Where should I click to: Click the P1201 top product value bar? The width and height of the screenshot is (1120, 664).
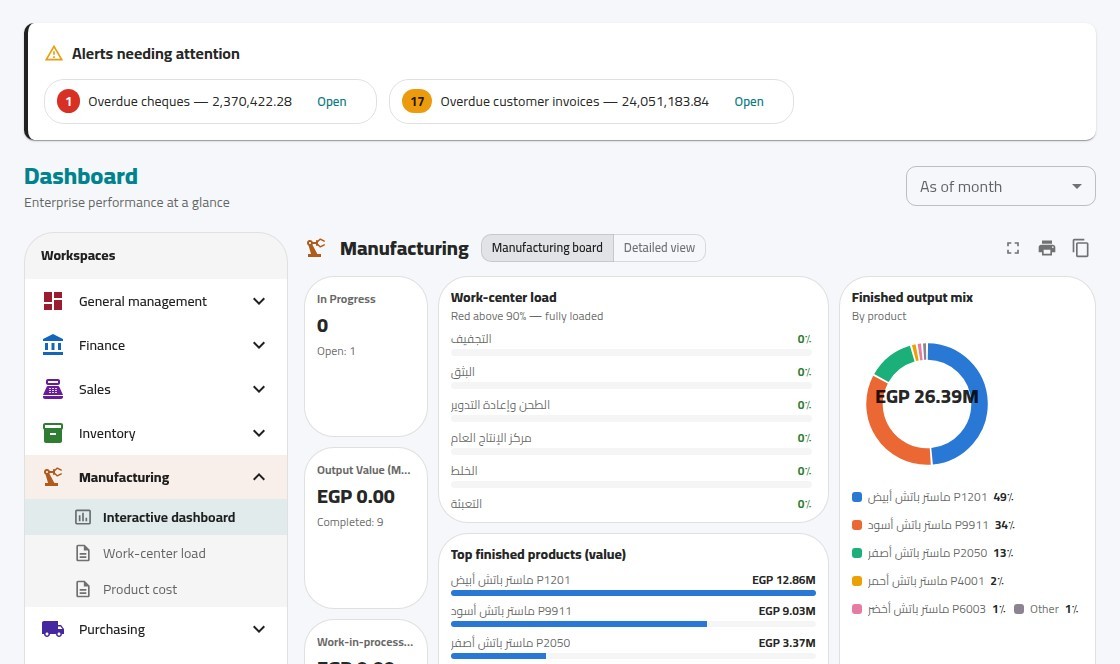[633, 593]
